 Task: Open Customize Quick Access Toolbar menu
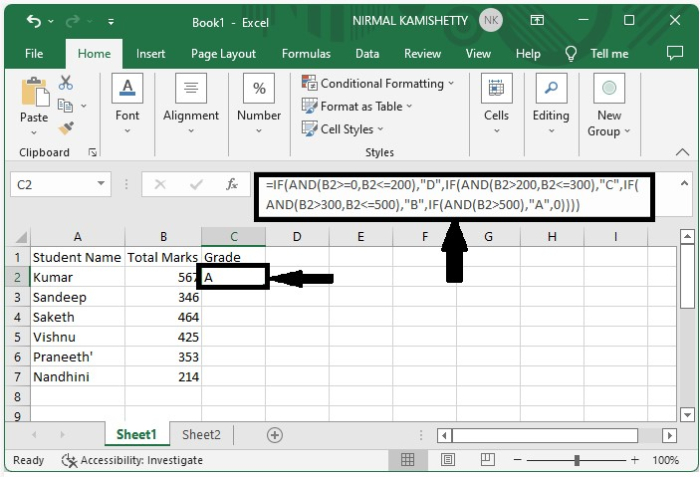111,21
